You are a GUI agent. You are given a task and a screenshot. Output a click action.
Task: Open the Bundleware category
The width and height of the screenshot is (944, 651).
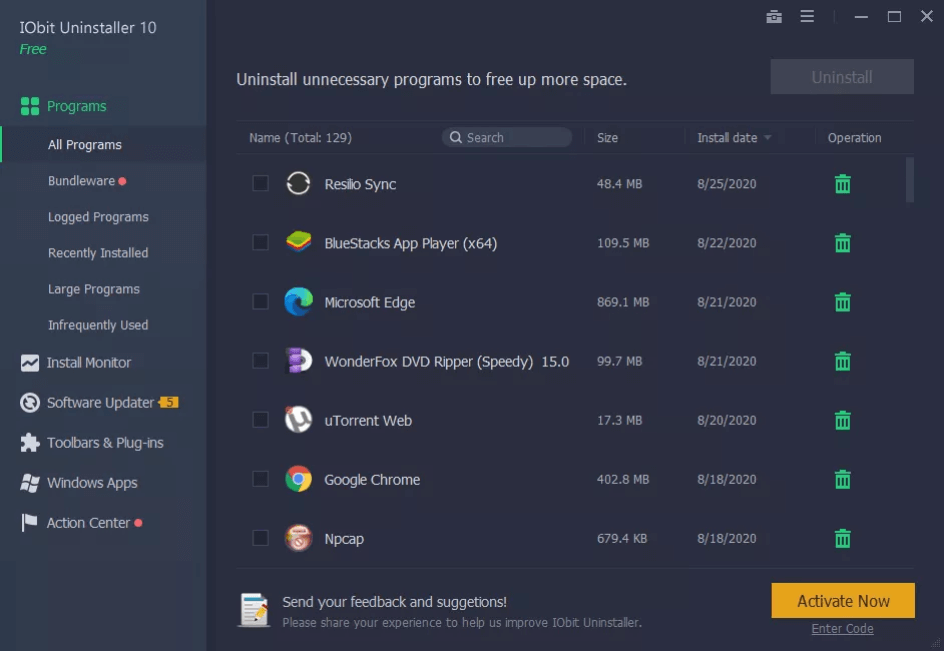81,181
